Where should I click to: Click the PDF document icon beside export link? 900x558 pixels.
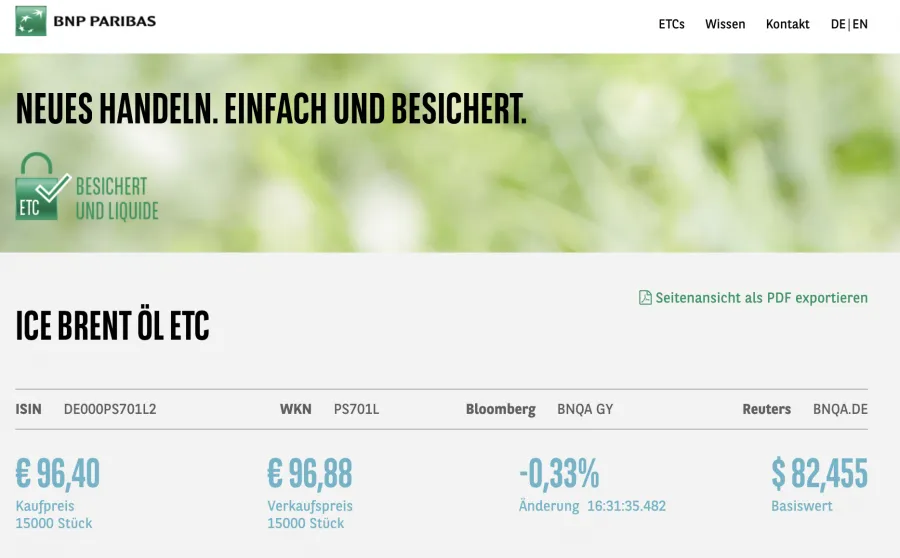(645, 297)
